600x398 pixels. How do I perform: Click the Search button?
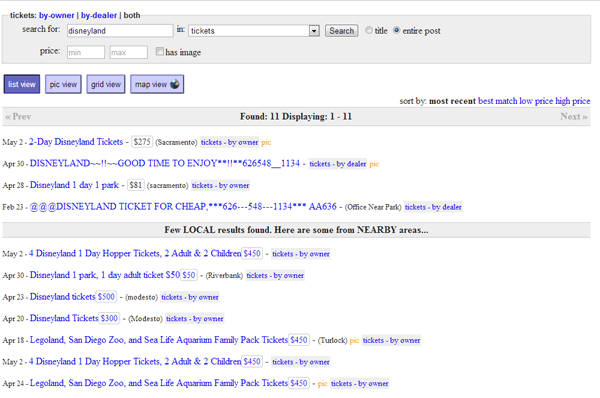(342, 31)
